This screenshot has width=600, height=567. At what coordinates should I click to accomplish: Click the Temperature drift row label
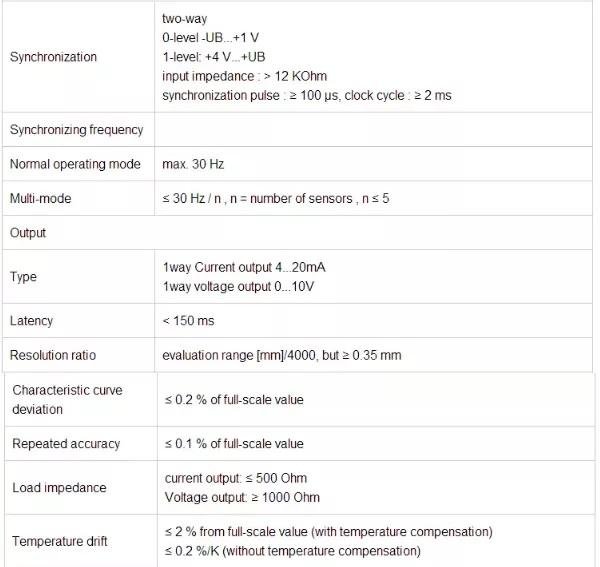tap(59, 541)
